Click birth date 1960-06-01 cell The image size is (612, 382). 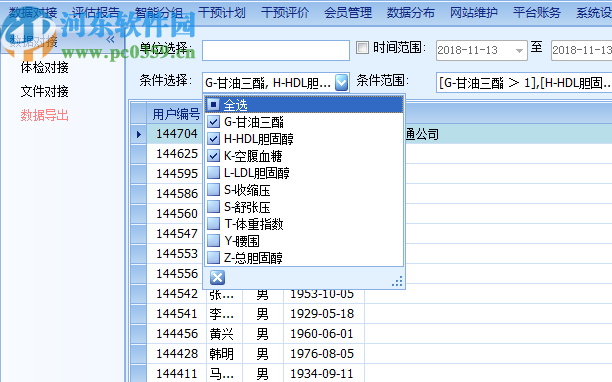tap(324, 334)
